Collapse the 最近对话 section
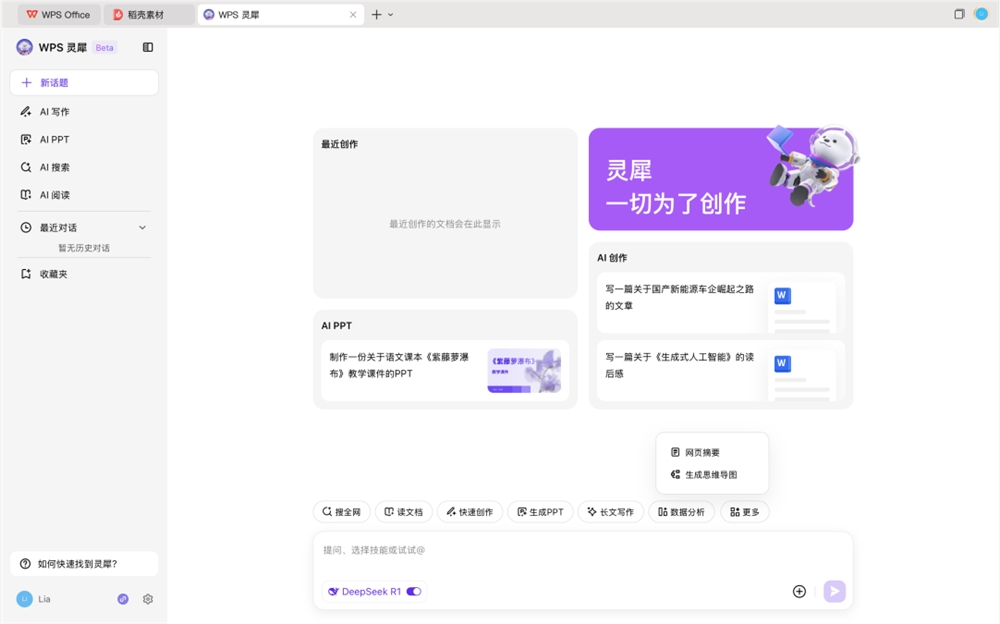Image resolution: width=1000 pixels, height=624 pixels. coord(143,226)
